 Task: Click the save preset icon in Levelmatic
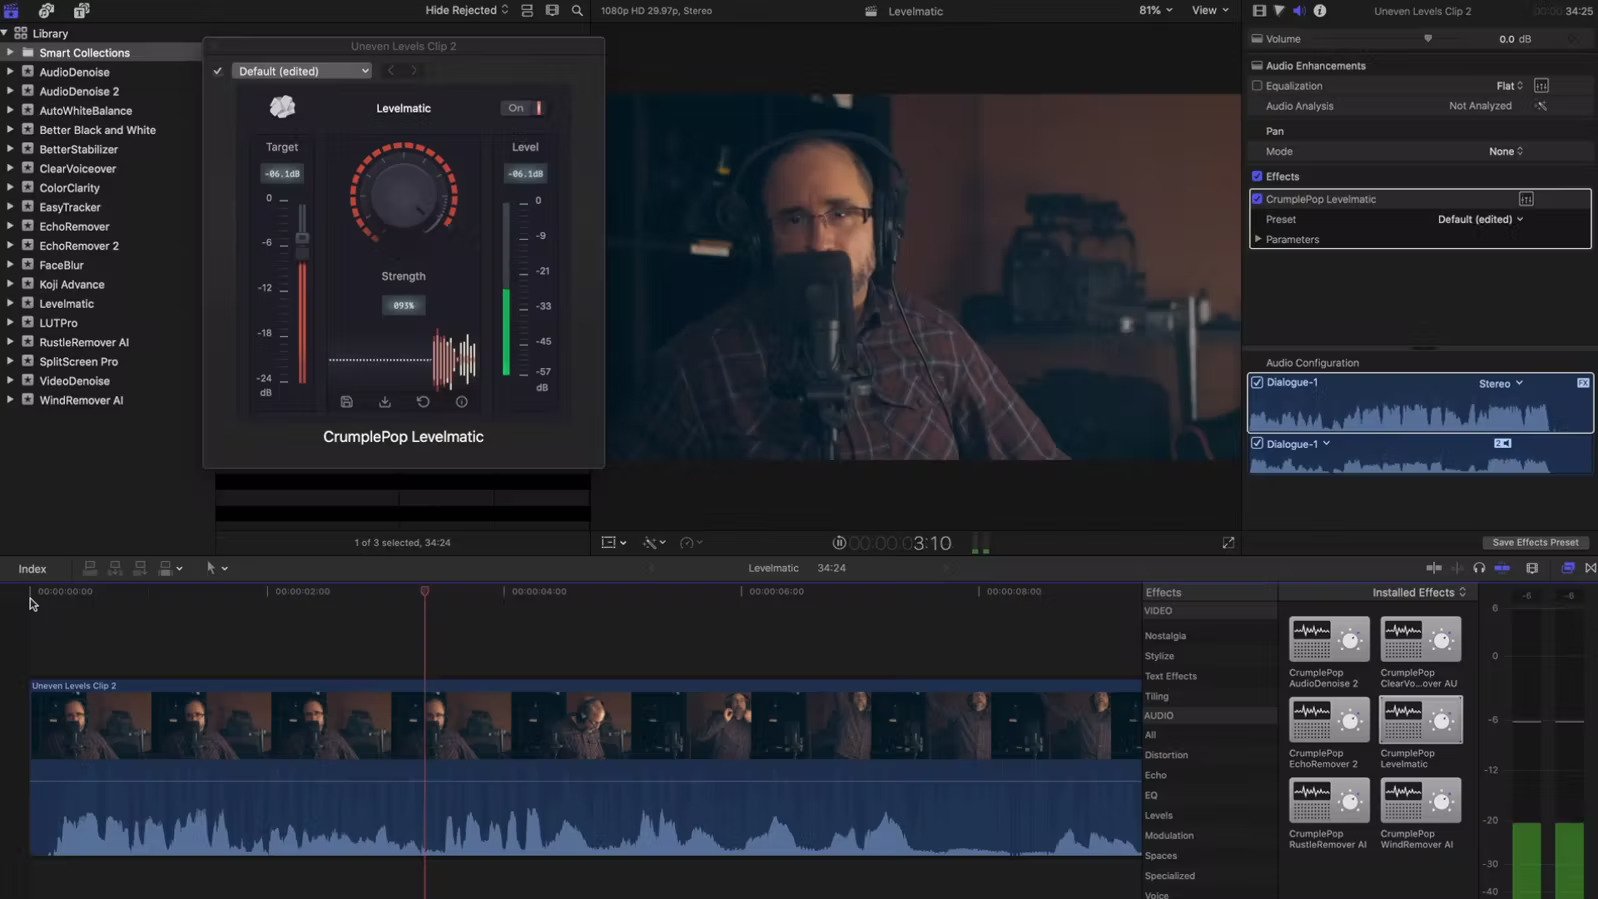346,402
